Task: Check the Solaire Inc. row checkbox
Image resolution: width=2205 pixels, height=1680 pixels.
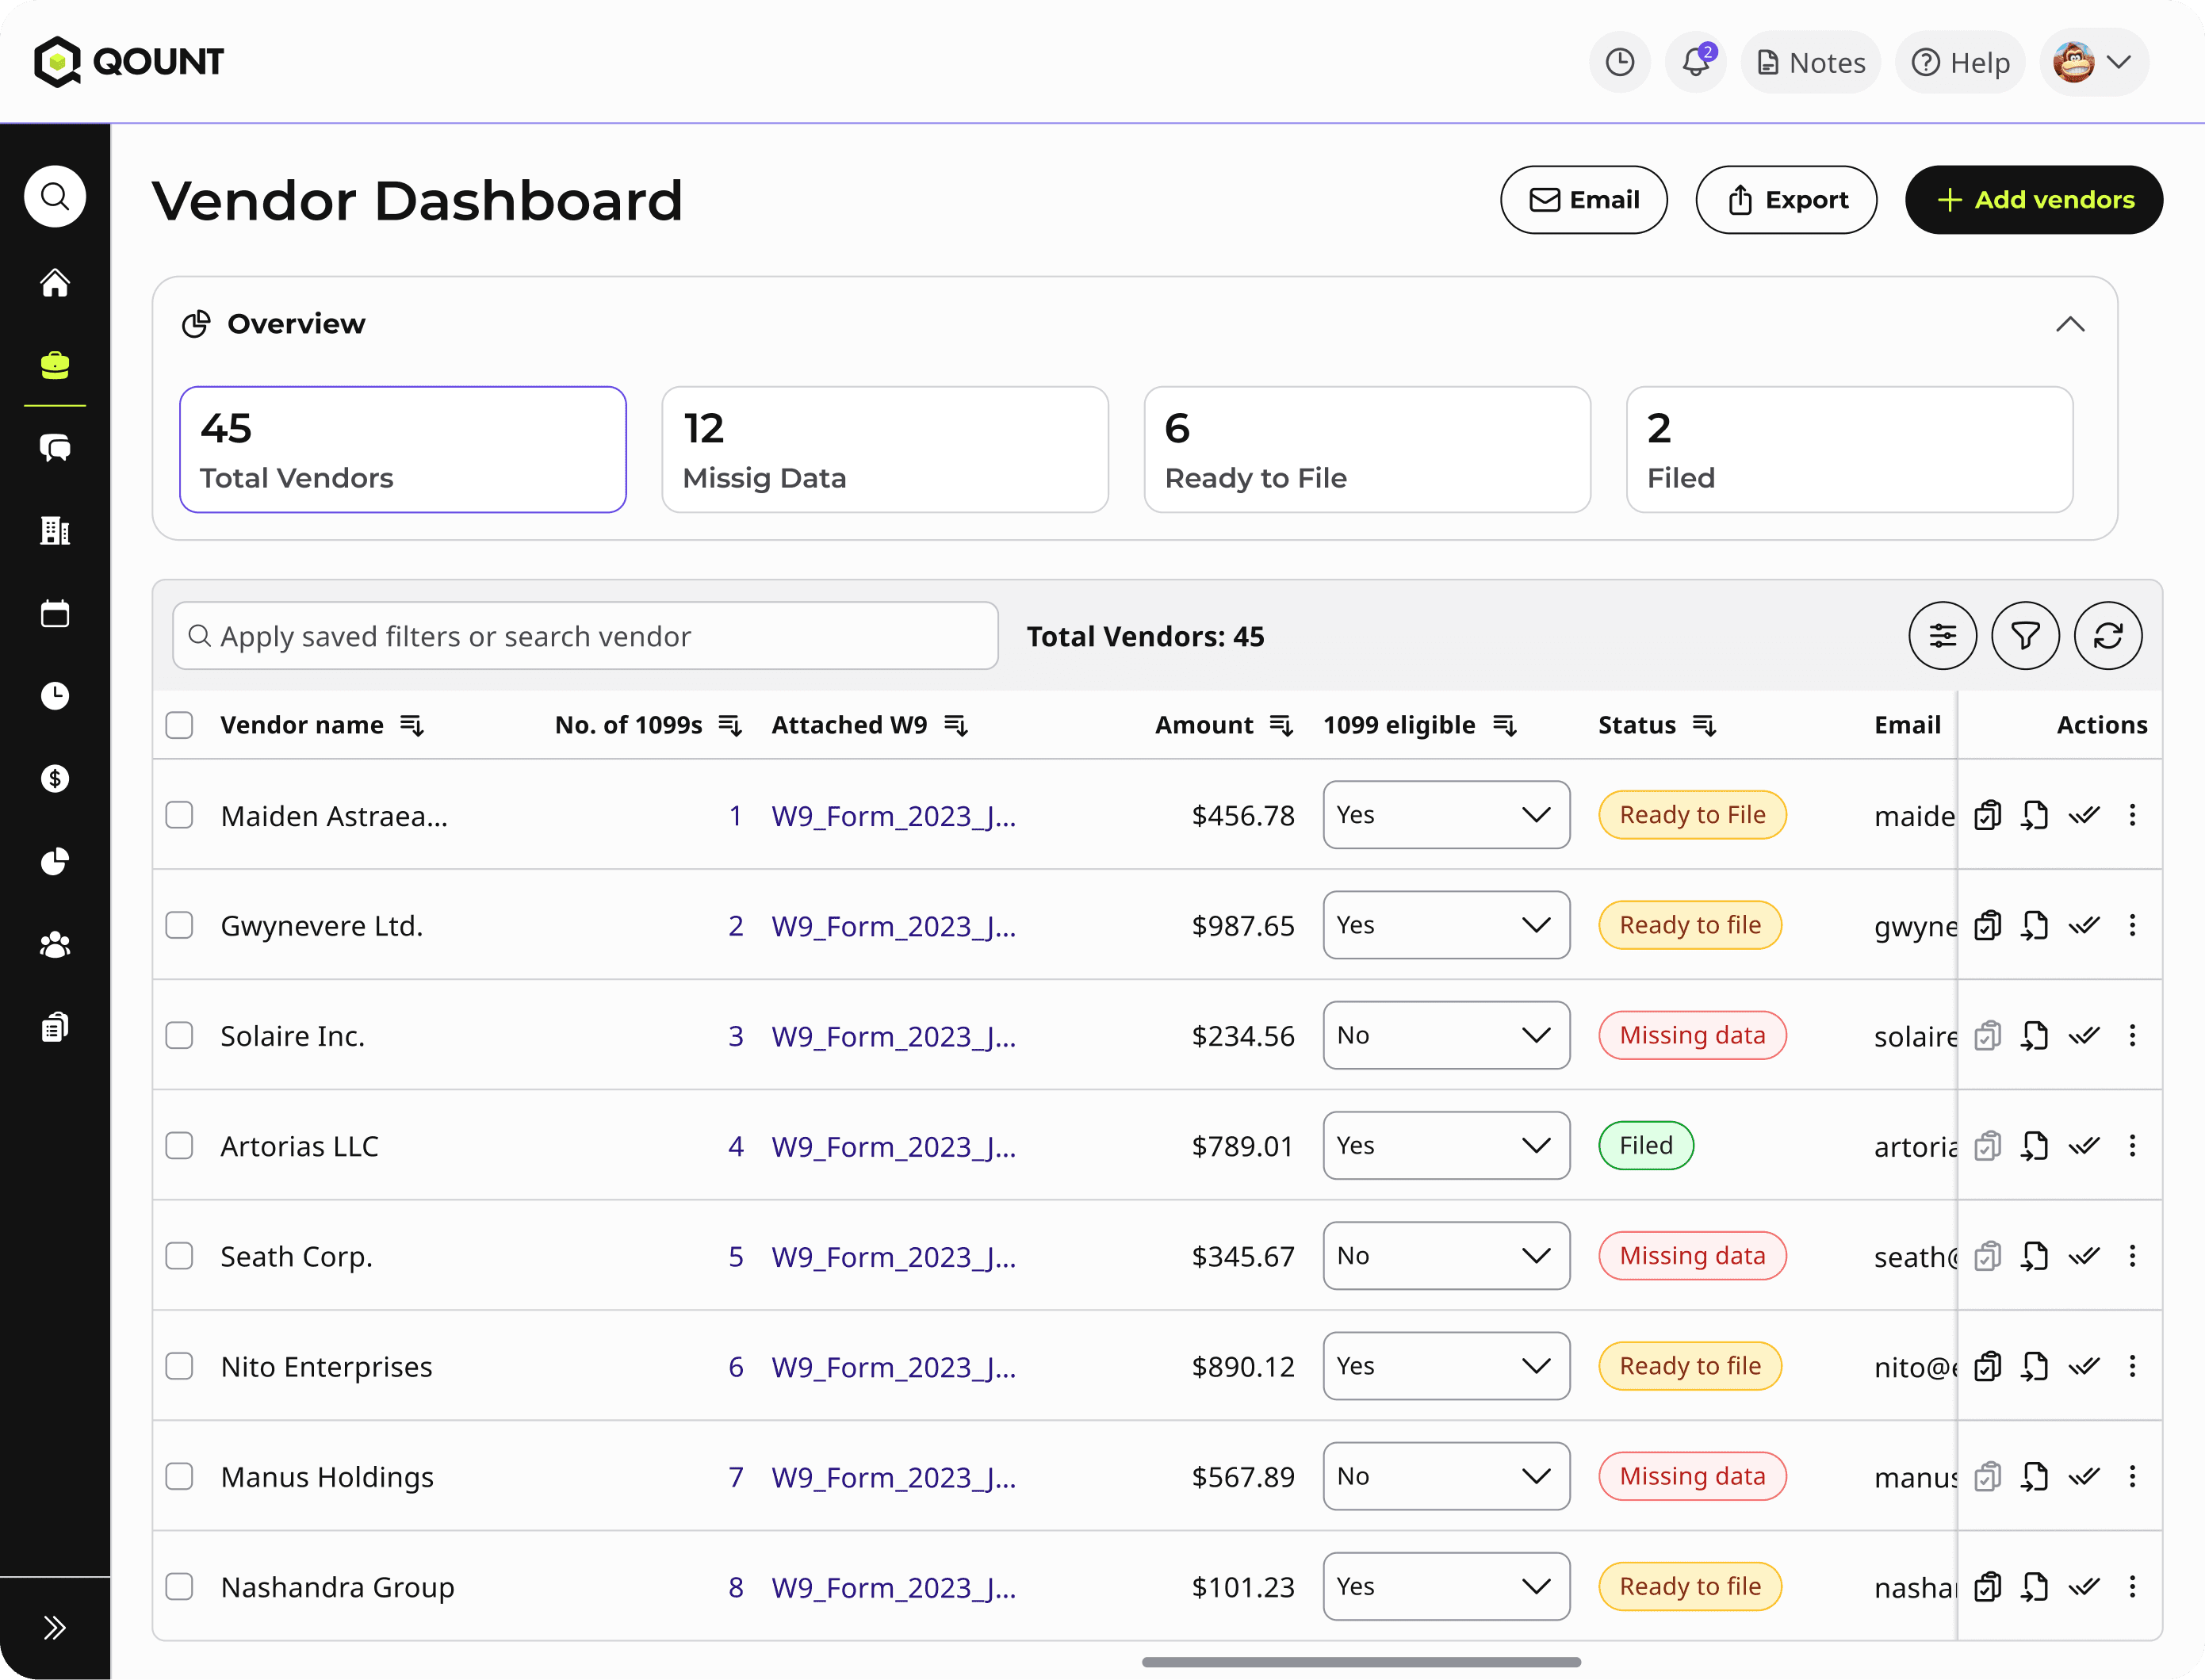Action: tap(179, 1035)
